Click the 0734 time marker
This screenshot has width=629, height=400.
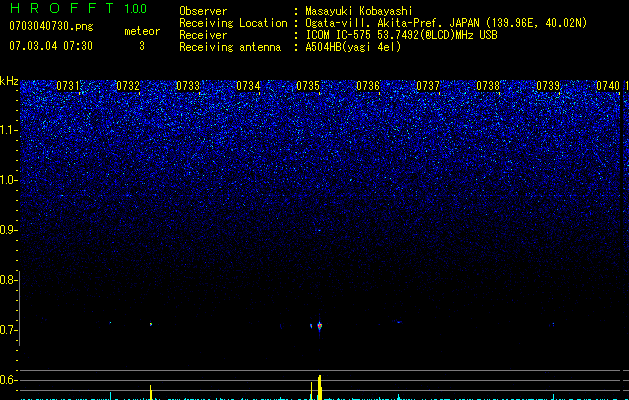coord(248,86)
